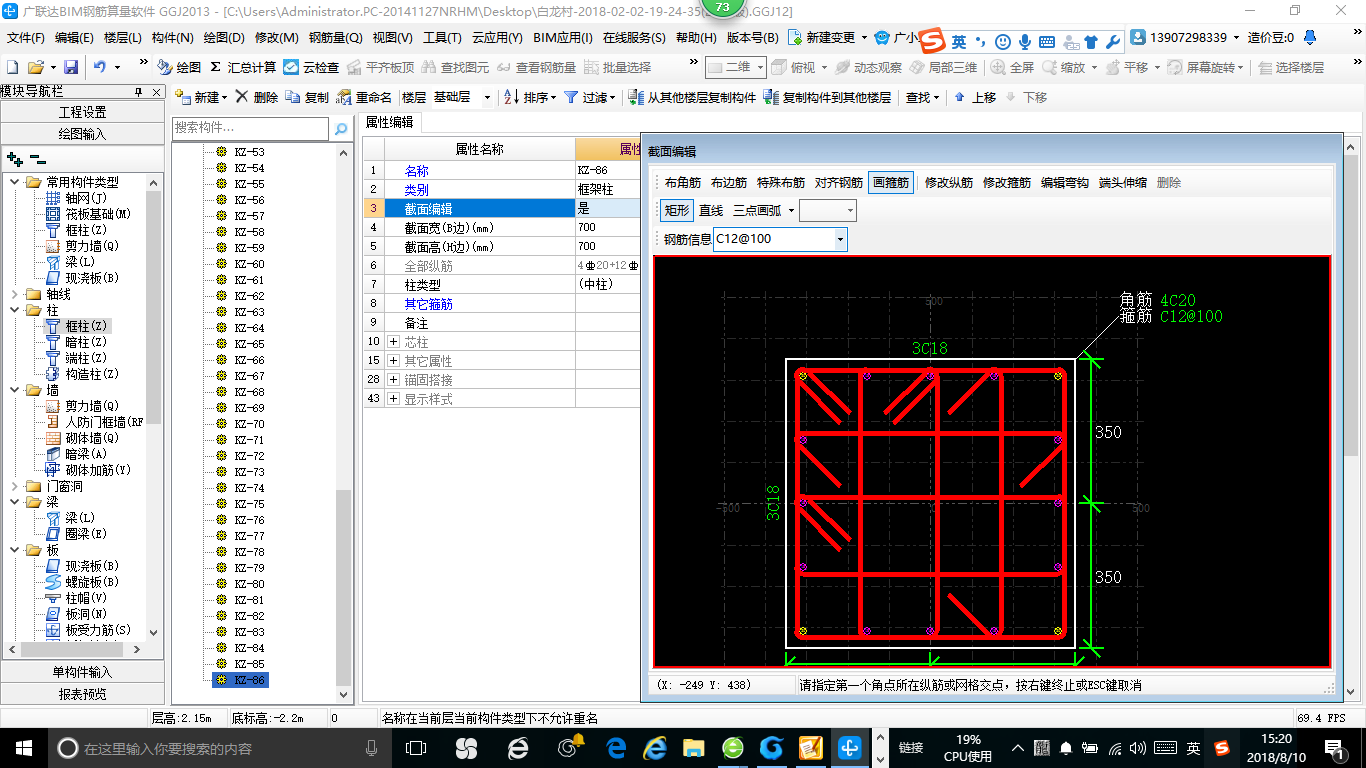The width and height of the screenshot is (1366, 768).
Task: Select KZ-70 in component list
Action: coord(249,424)
